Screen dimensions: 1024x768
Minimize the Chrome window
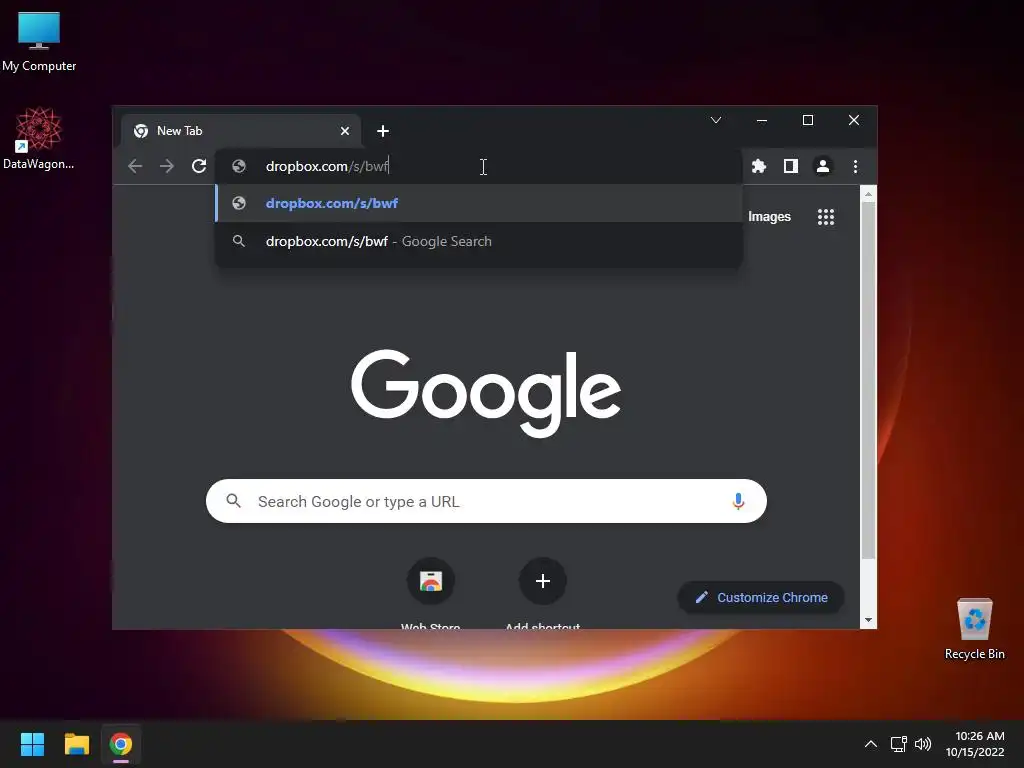coord(761,120)
